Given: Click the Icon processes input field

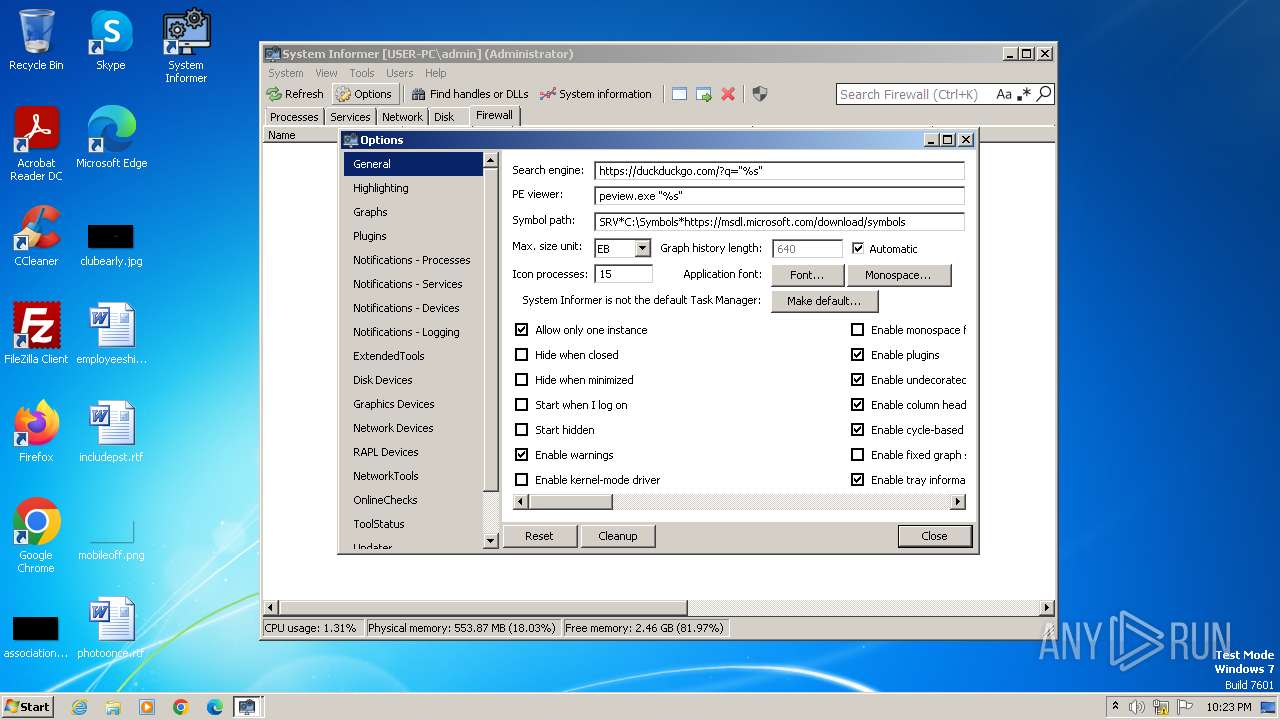Looking at the screenshot, I should tap(623, 273).
